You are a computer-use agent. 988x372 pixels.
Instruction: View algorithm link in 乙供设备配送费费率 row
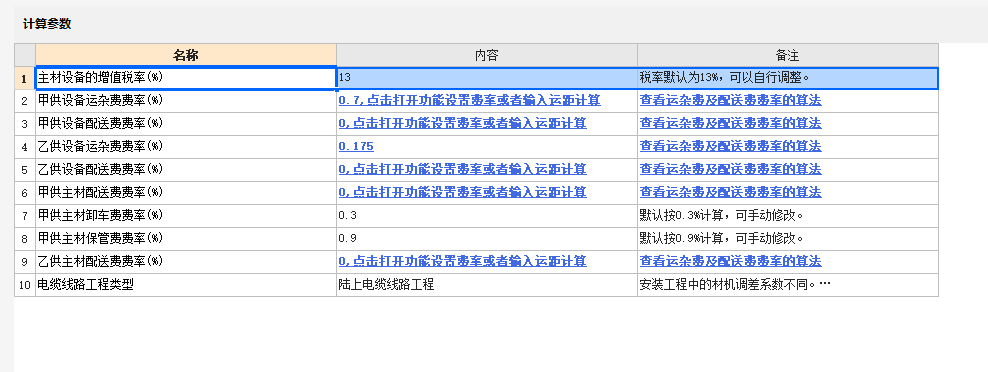pos(730,169)
